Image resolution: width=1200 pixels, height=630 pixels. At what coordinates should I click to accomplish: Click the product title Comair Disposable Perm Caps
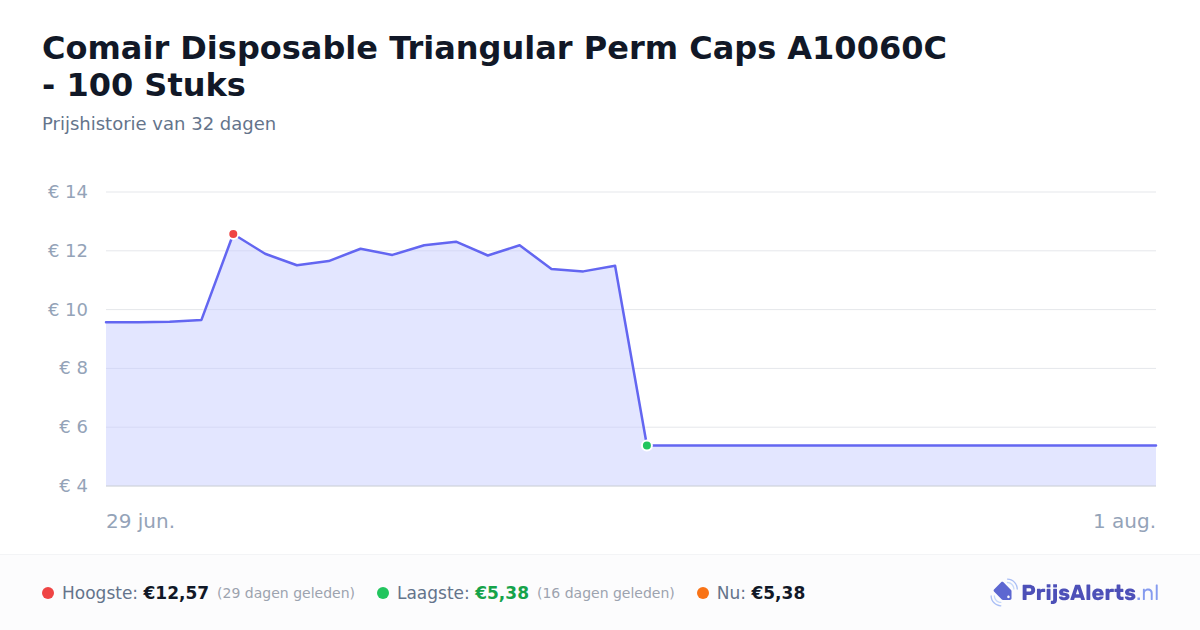click(494, 66)
